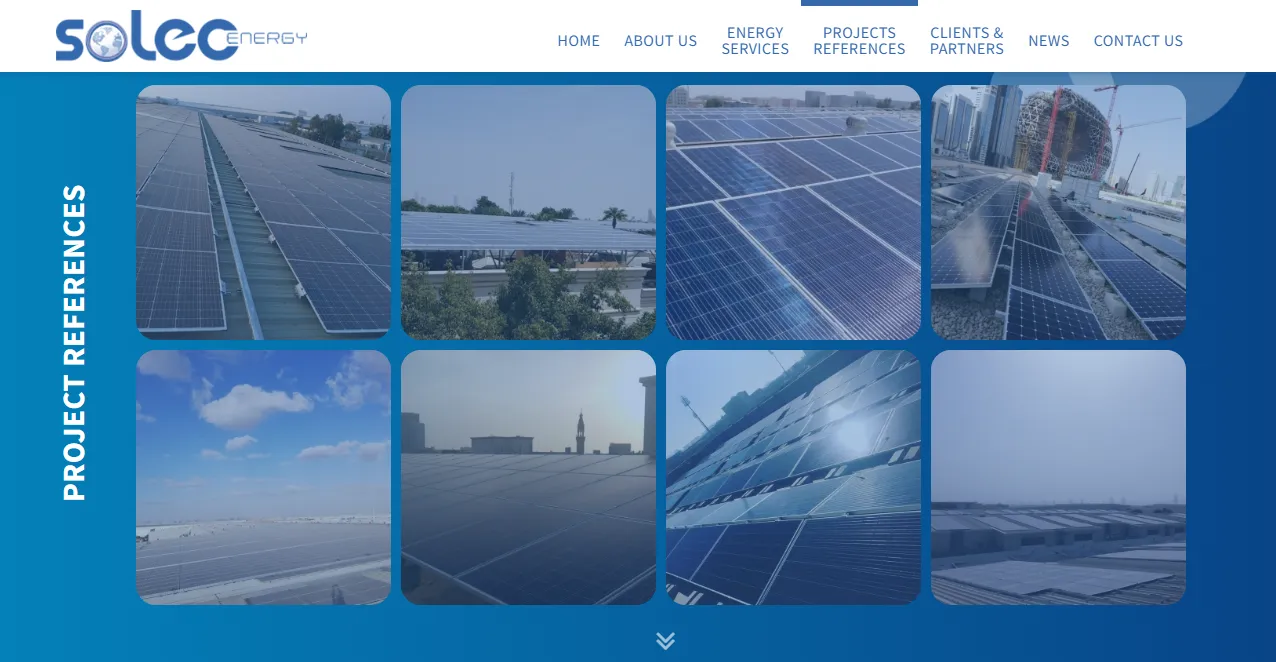Open the angled panels with sun glare image

(793, 477)
